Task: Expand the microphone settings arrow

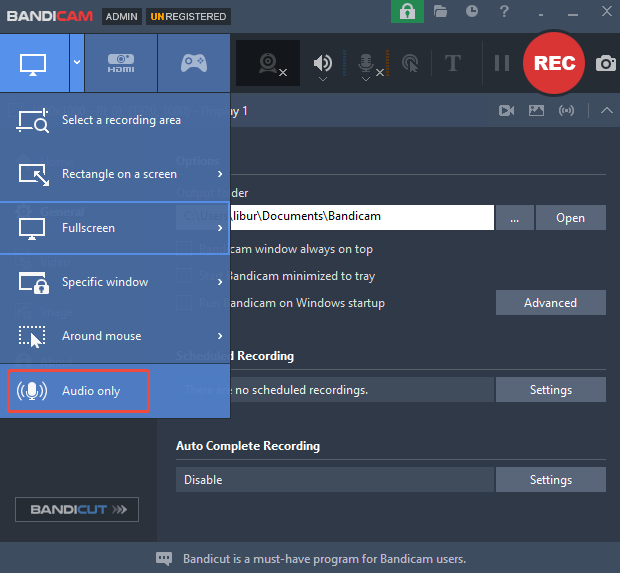Action: (366, 79)
